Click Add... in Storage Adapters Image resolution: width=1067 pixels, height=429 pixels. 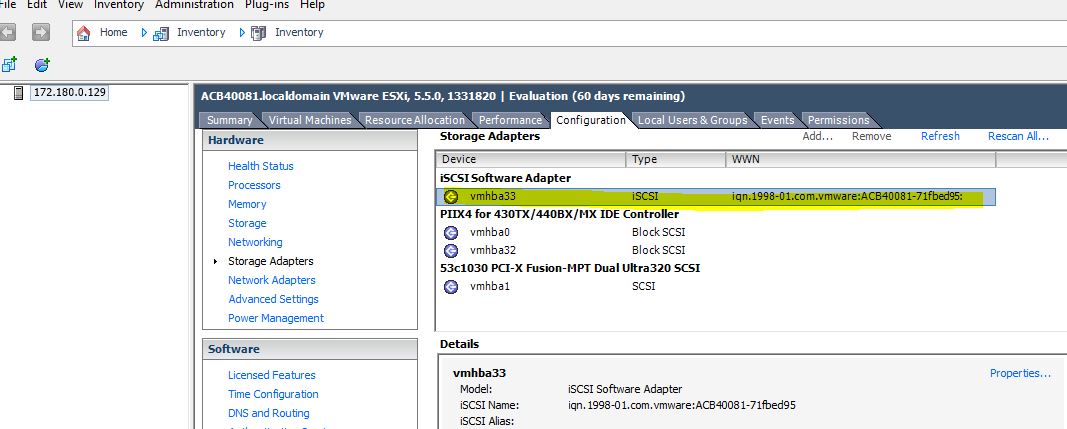point(817,136)
